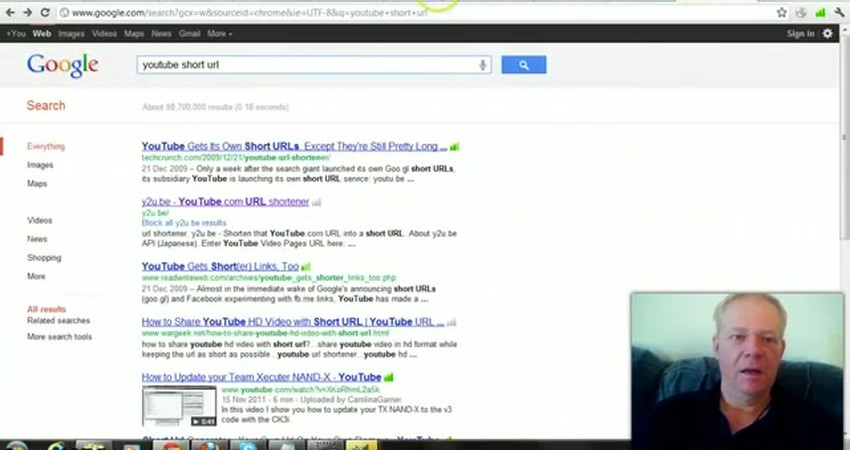Click the NAND-X video thumbnail
850x450 pixels.
pyautogui.click(x=178, y=405)
